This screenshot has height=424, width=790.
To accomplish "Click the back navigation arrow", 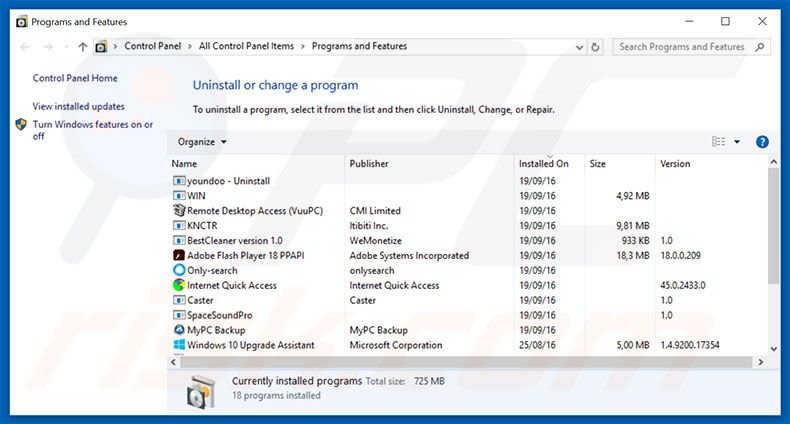I will (25, 47).
